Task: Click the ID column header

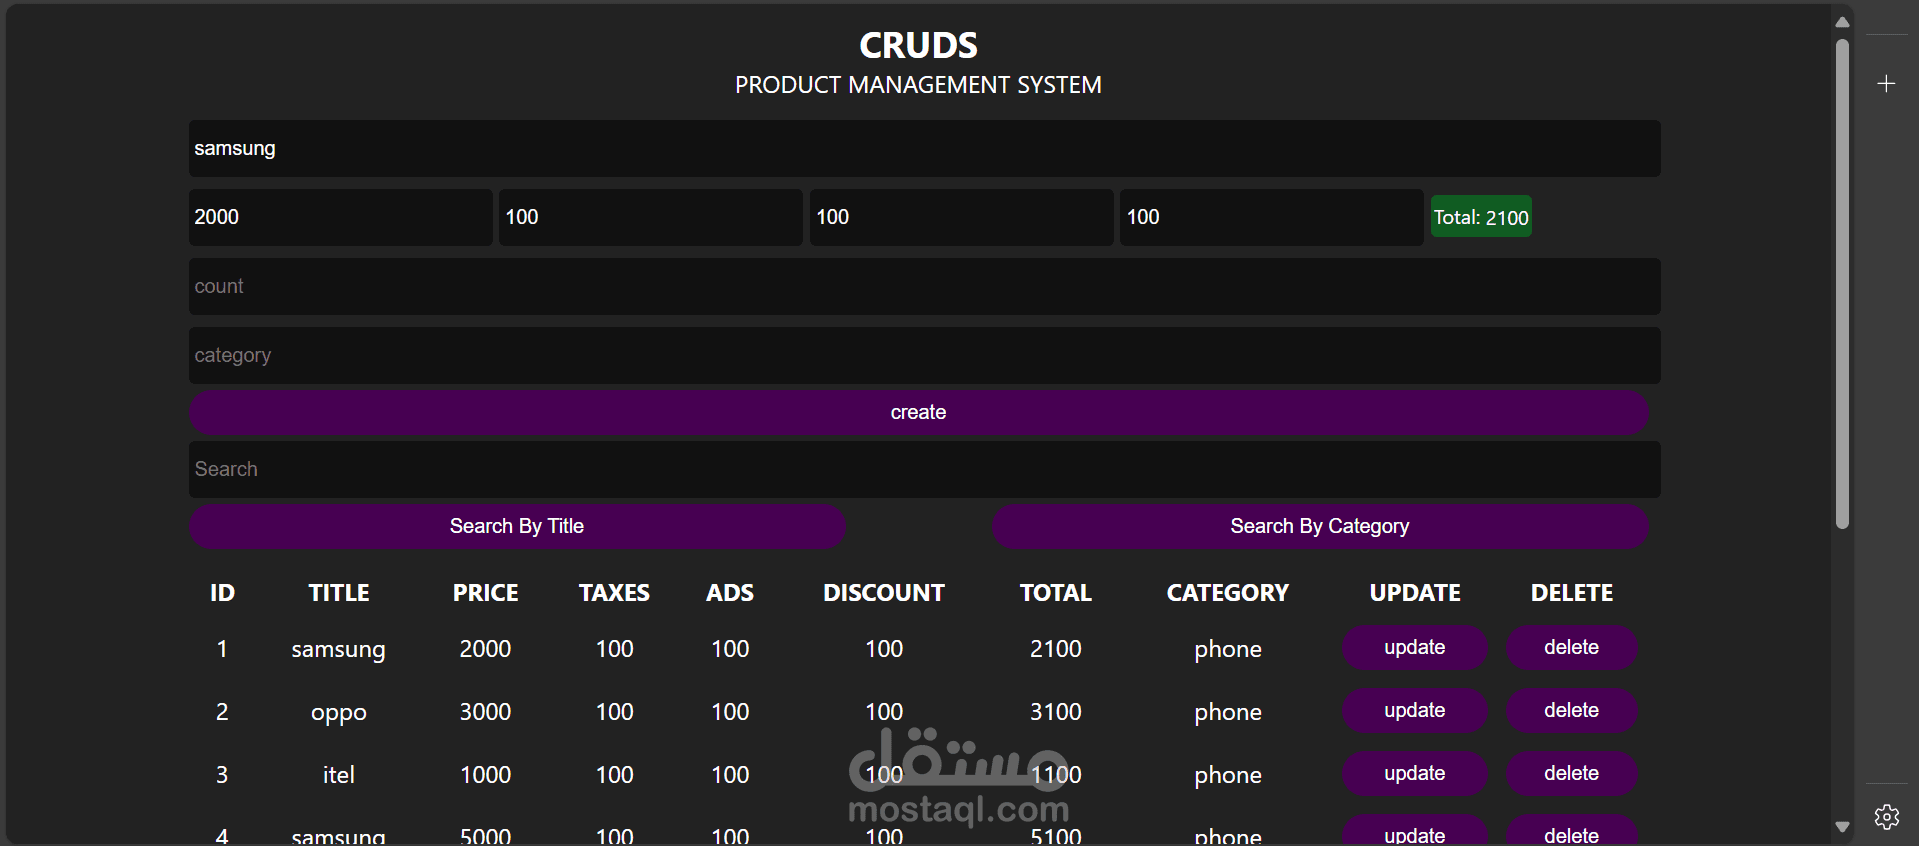Action: click(x=222, y=593)
